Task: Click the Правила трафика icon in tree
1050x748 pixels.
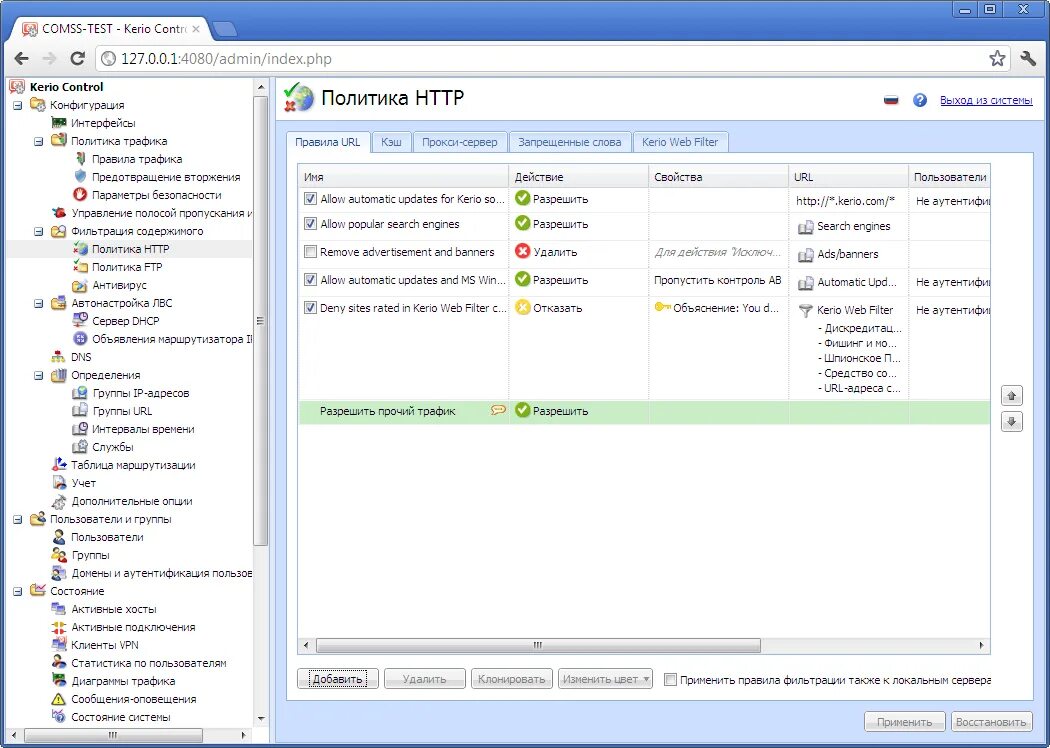Action: (80, 159)
